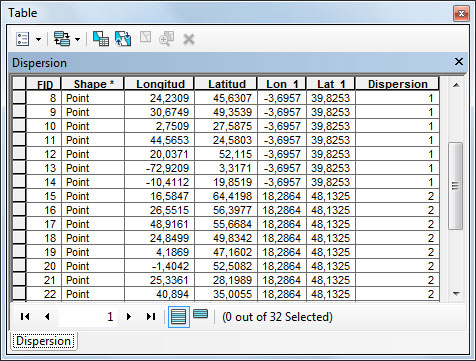The image size is (476, 361).
Task: Click Longitud cell 24,2309
Action: (x=160, y=98)
